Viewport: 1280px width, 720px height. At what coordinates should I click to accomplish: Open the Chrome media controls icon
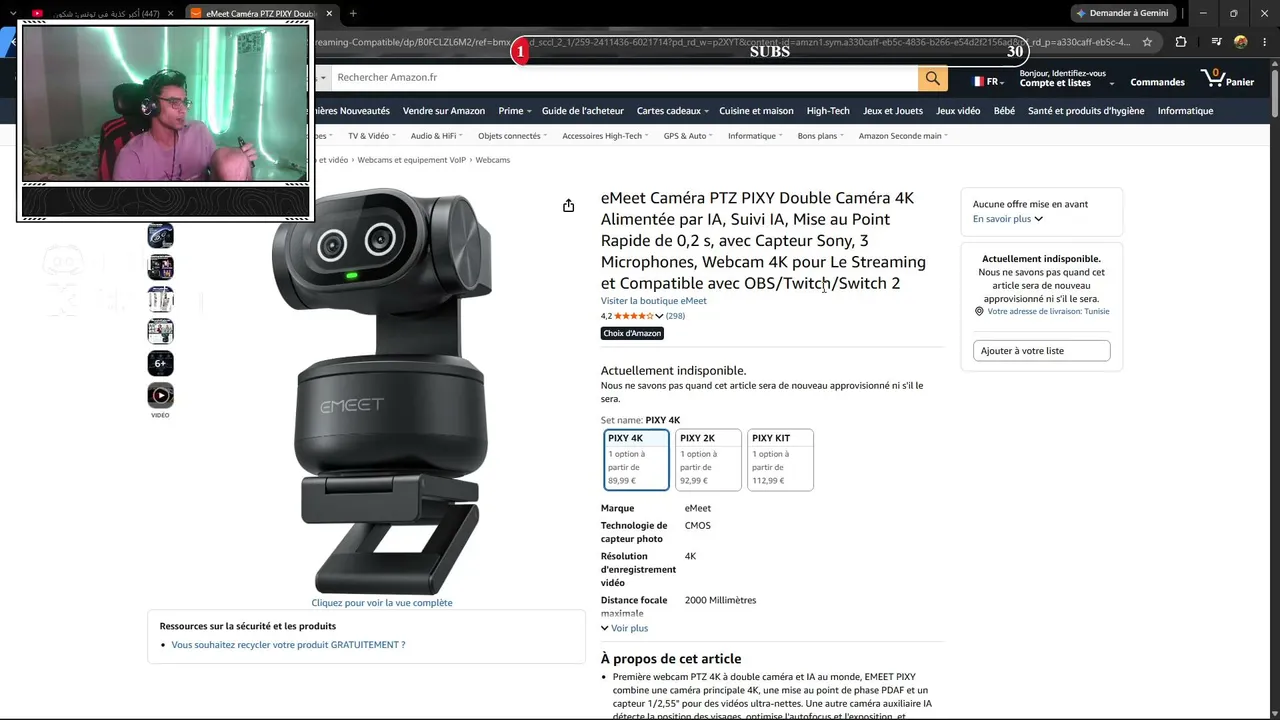click(1216, 42)
